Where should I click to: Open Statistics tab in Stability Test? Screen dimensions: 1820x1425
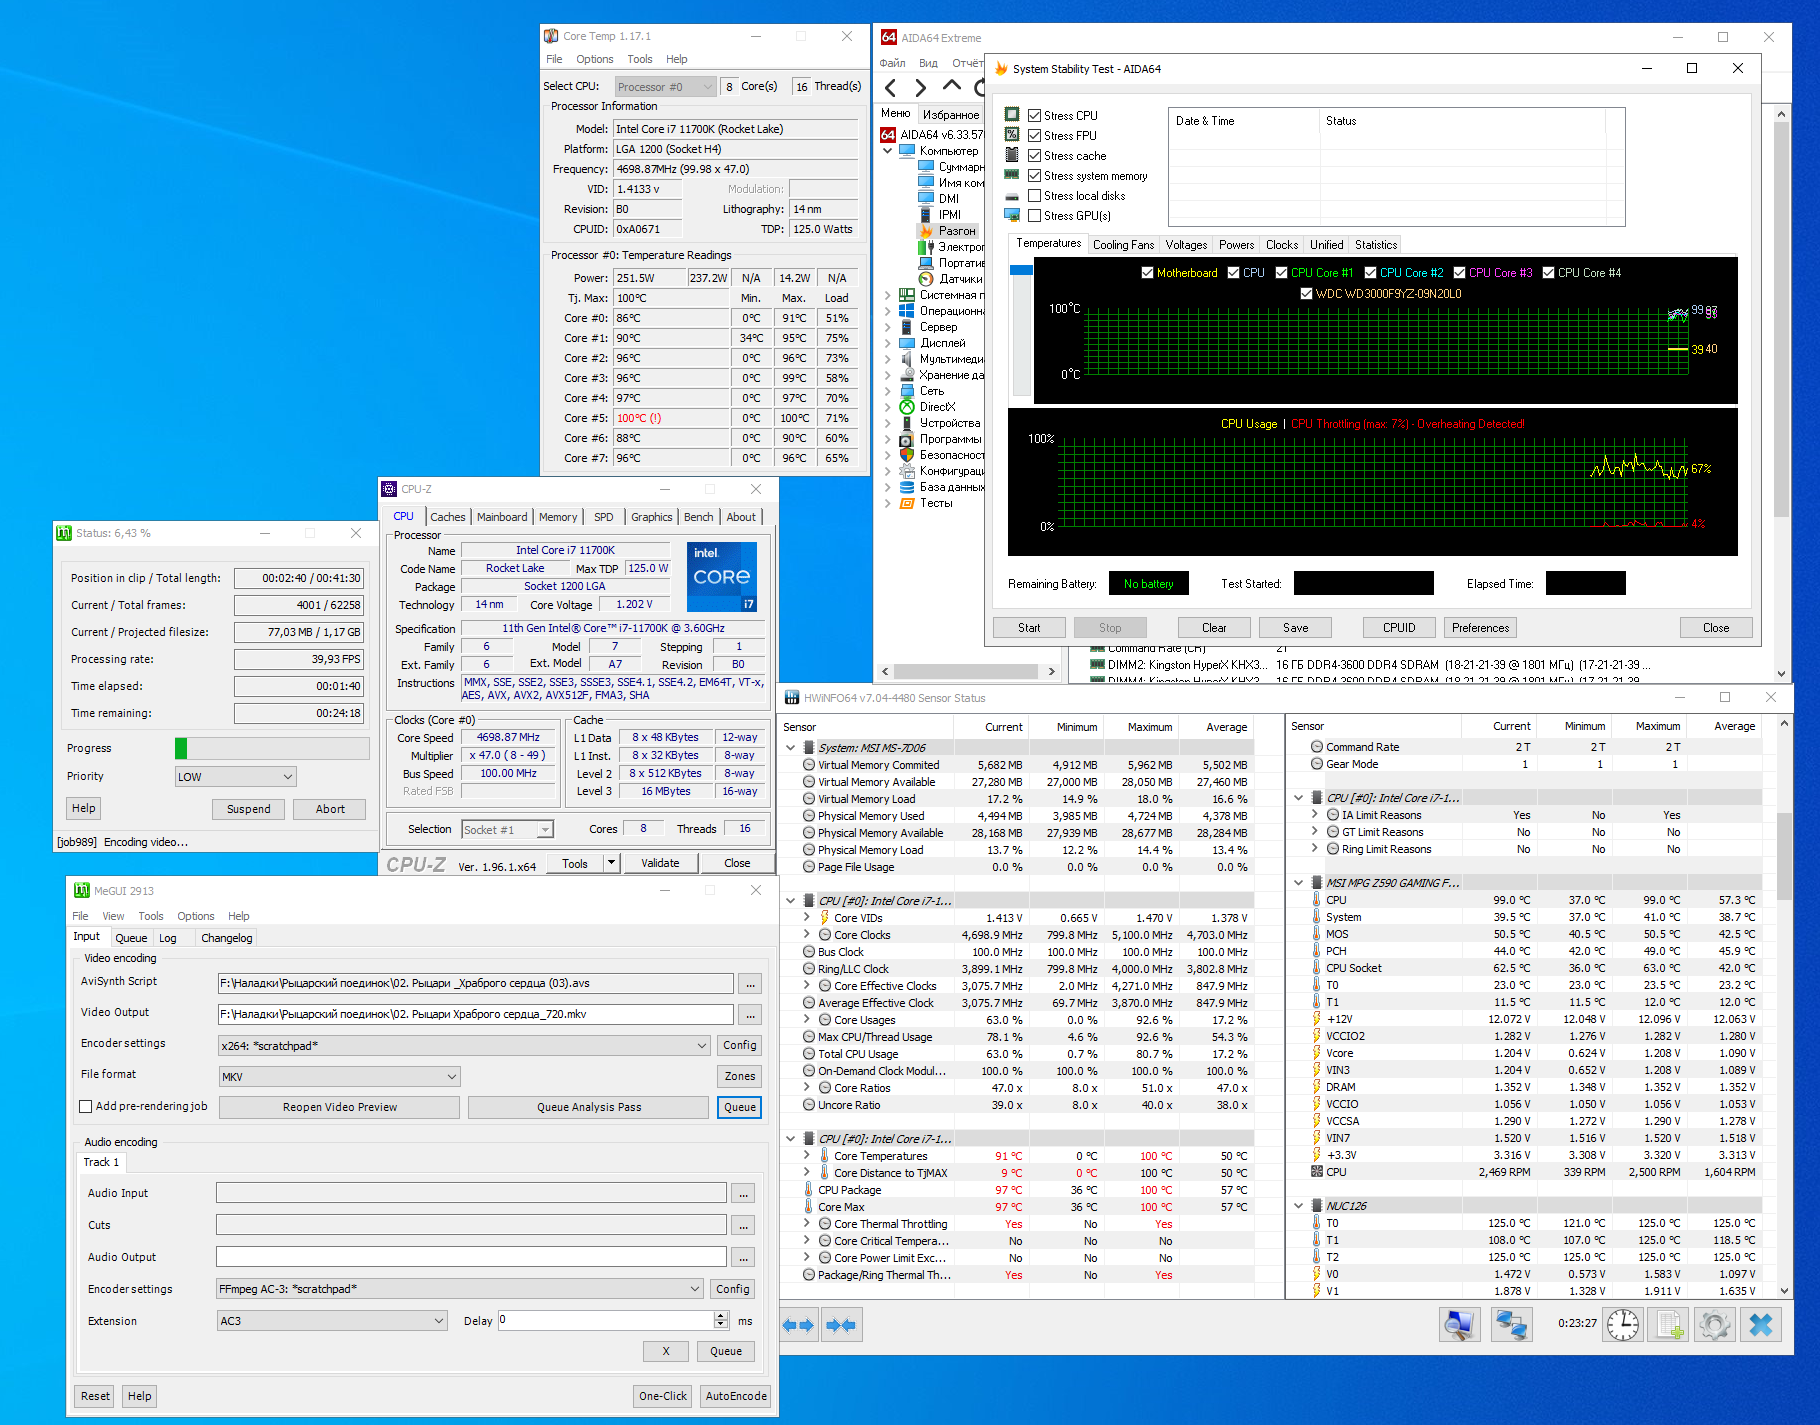(x=1375, y=245)
